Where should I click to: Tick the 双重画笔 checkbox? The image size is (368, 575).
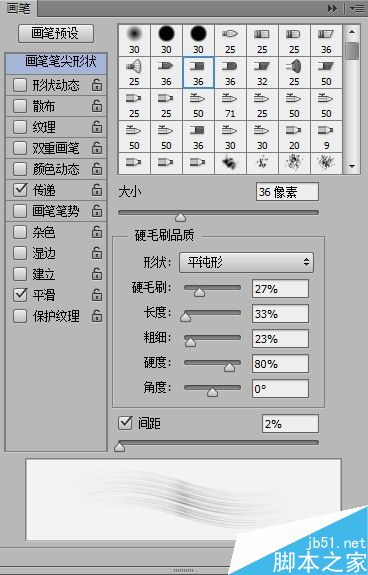click(x=20, y=148)
